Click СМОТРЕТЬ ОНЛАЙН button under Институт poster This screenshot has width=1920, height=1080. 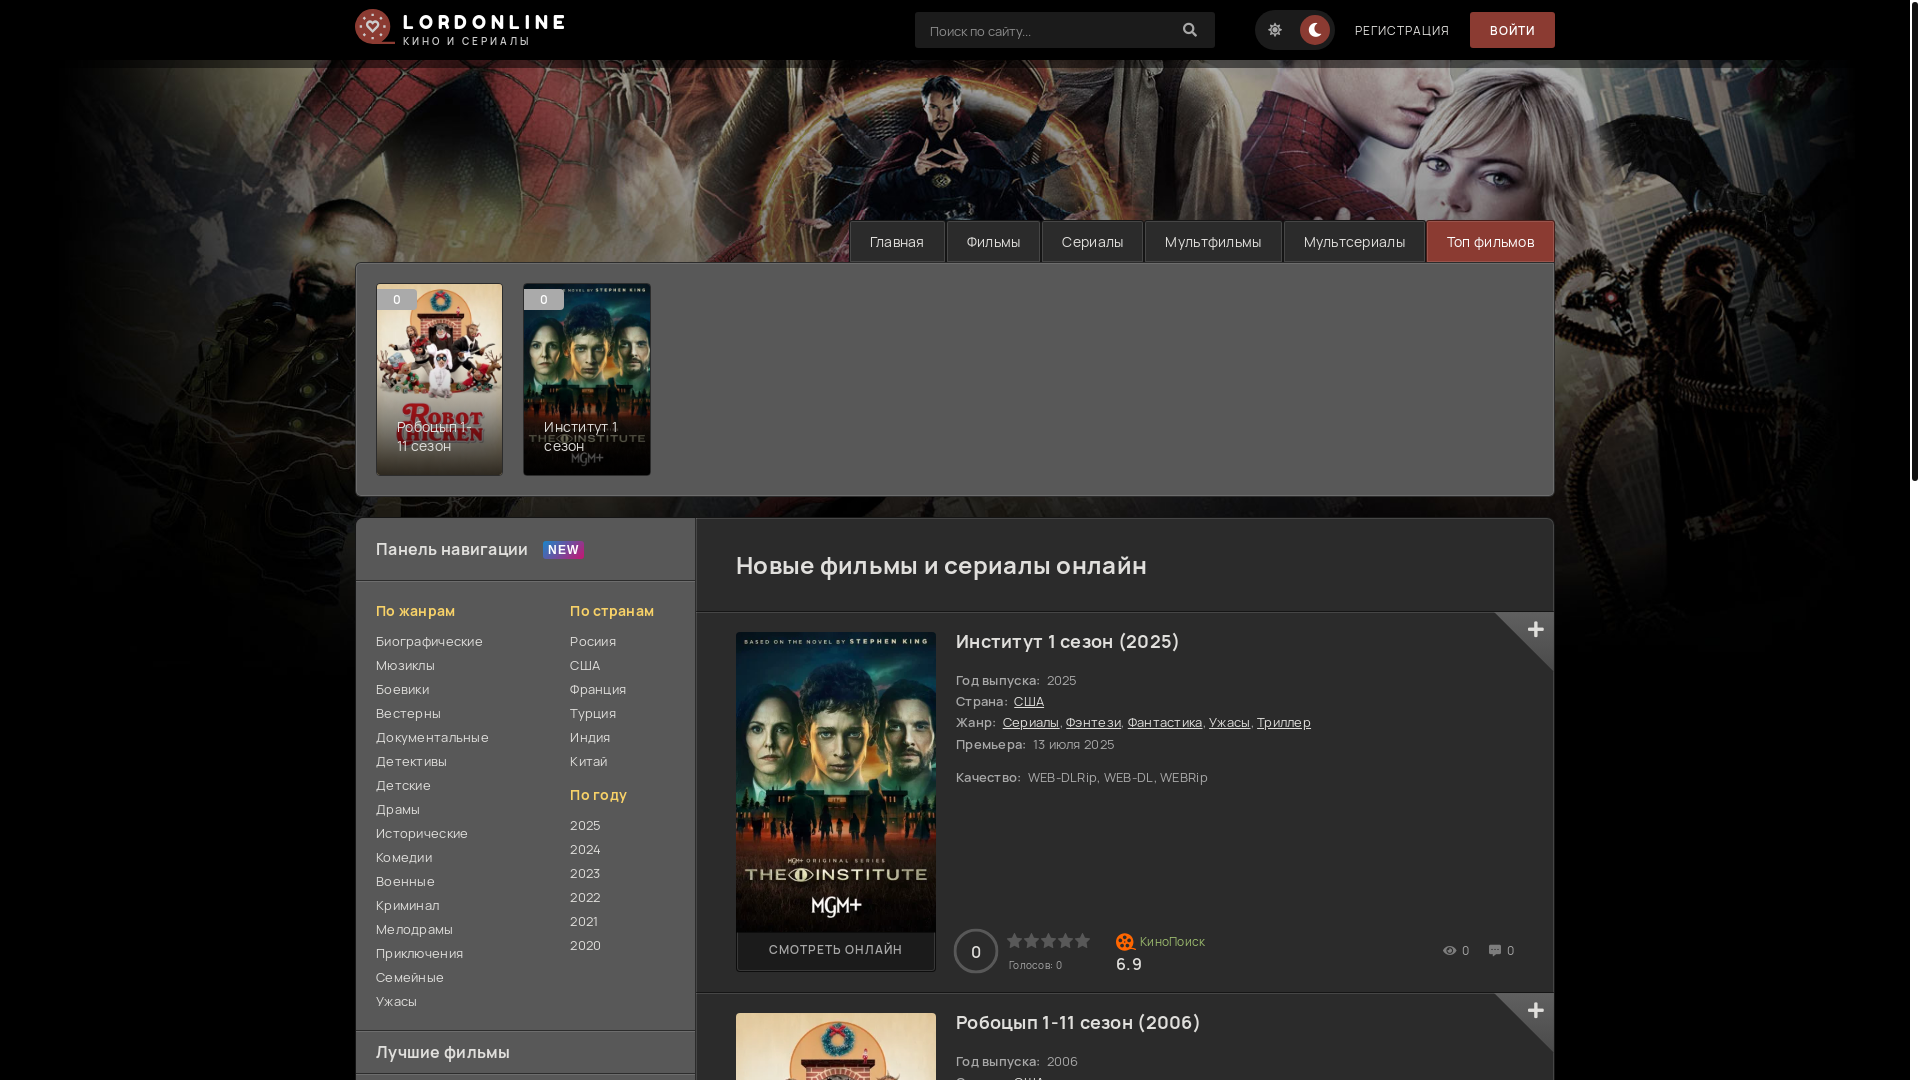836,950
